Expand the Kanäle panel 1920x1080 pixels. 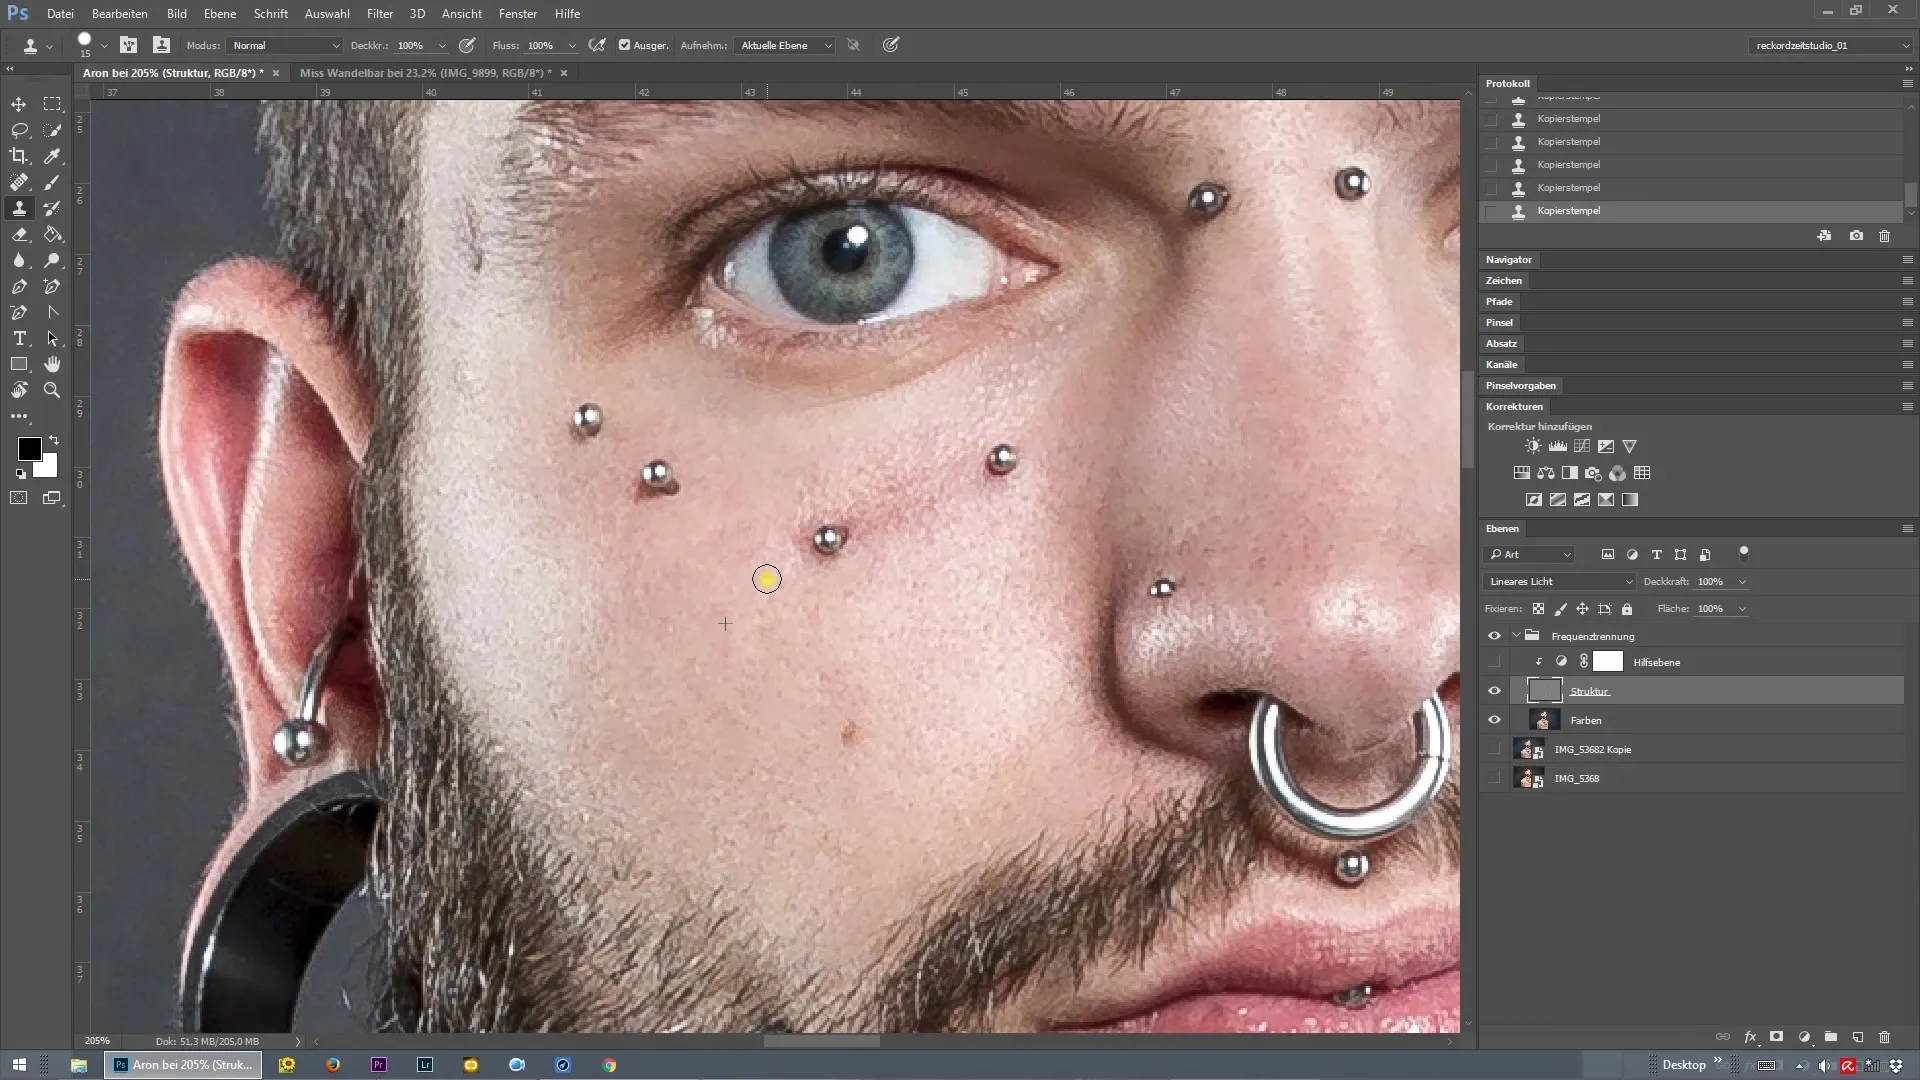click(1501, 365)
